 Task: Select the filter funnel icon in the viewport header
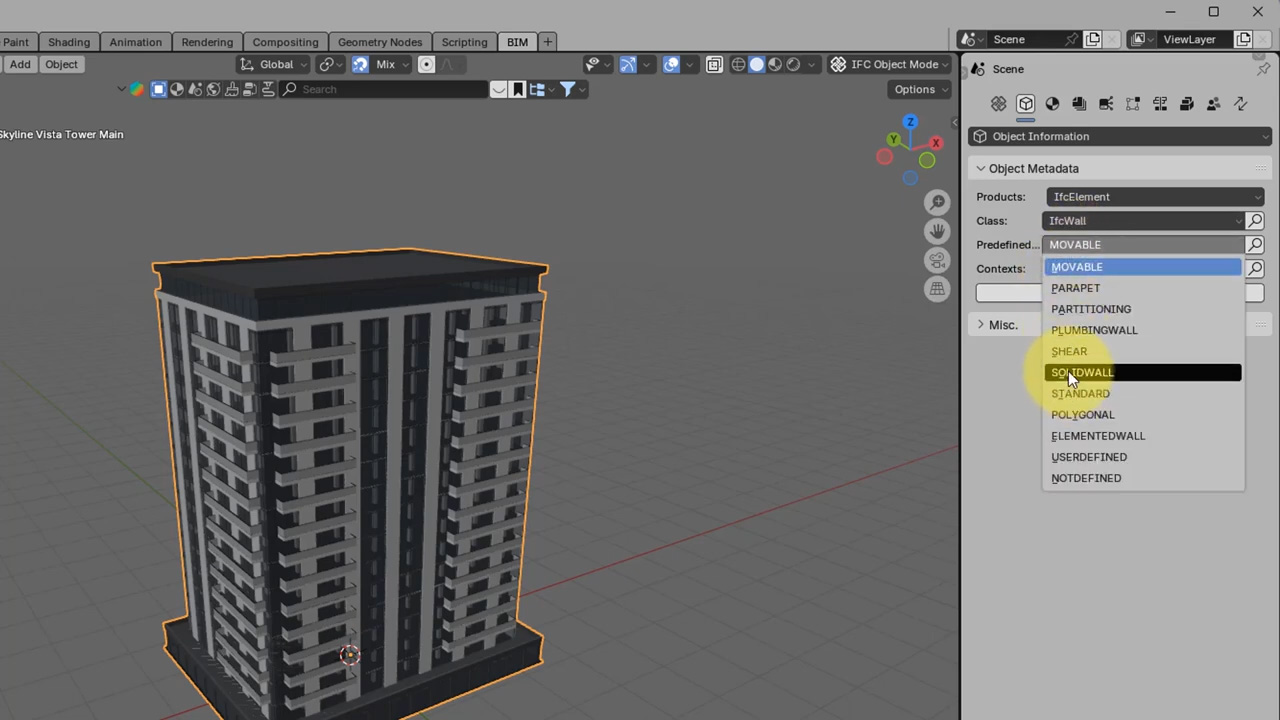point(567,89)
